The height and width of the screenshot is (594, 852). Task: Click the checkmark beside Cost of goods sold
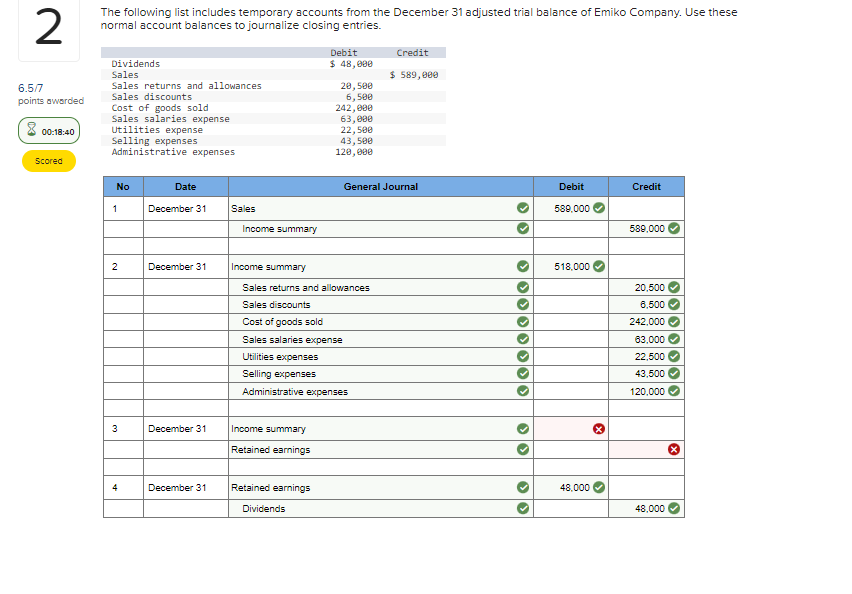point(521,322)
